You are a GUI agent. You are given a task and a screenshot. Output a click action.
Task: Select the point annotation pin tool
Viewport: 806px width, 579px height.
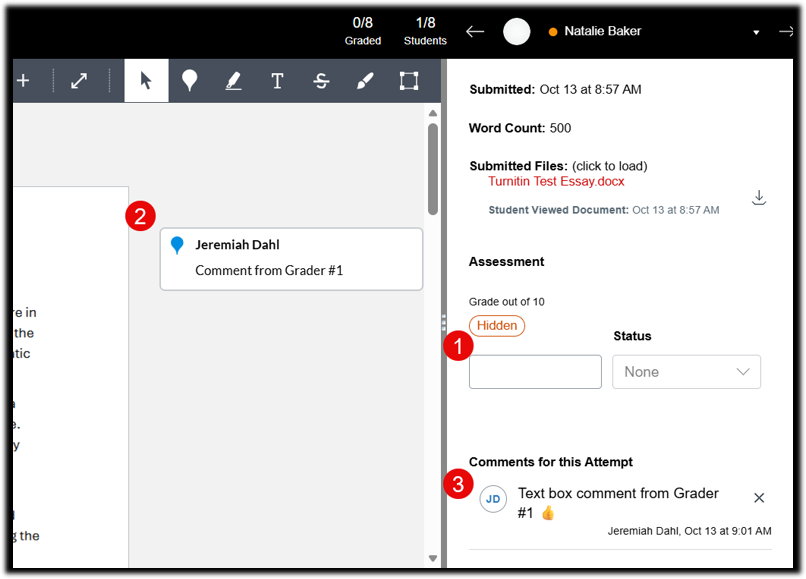tap(190, 81)
